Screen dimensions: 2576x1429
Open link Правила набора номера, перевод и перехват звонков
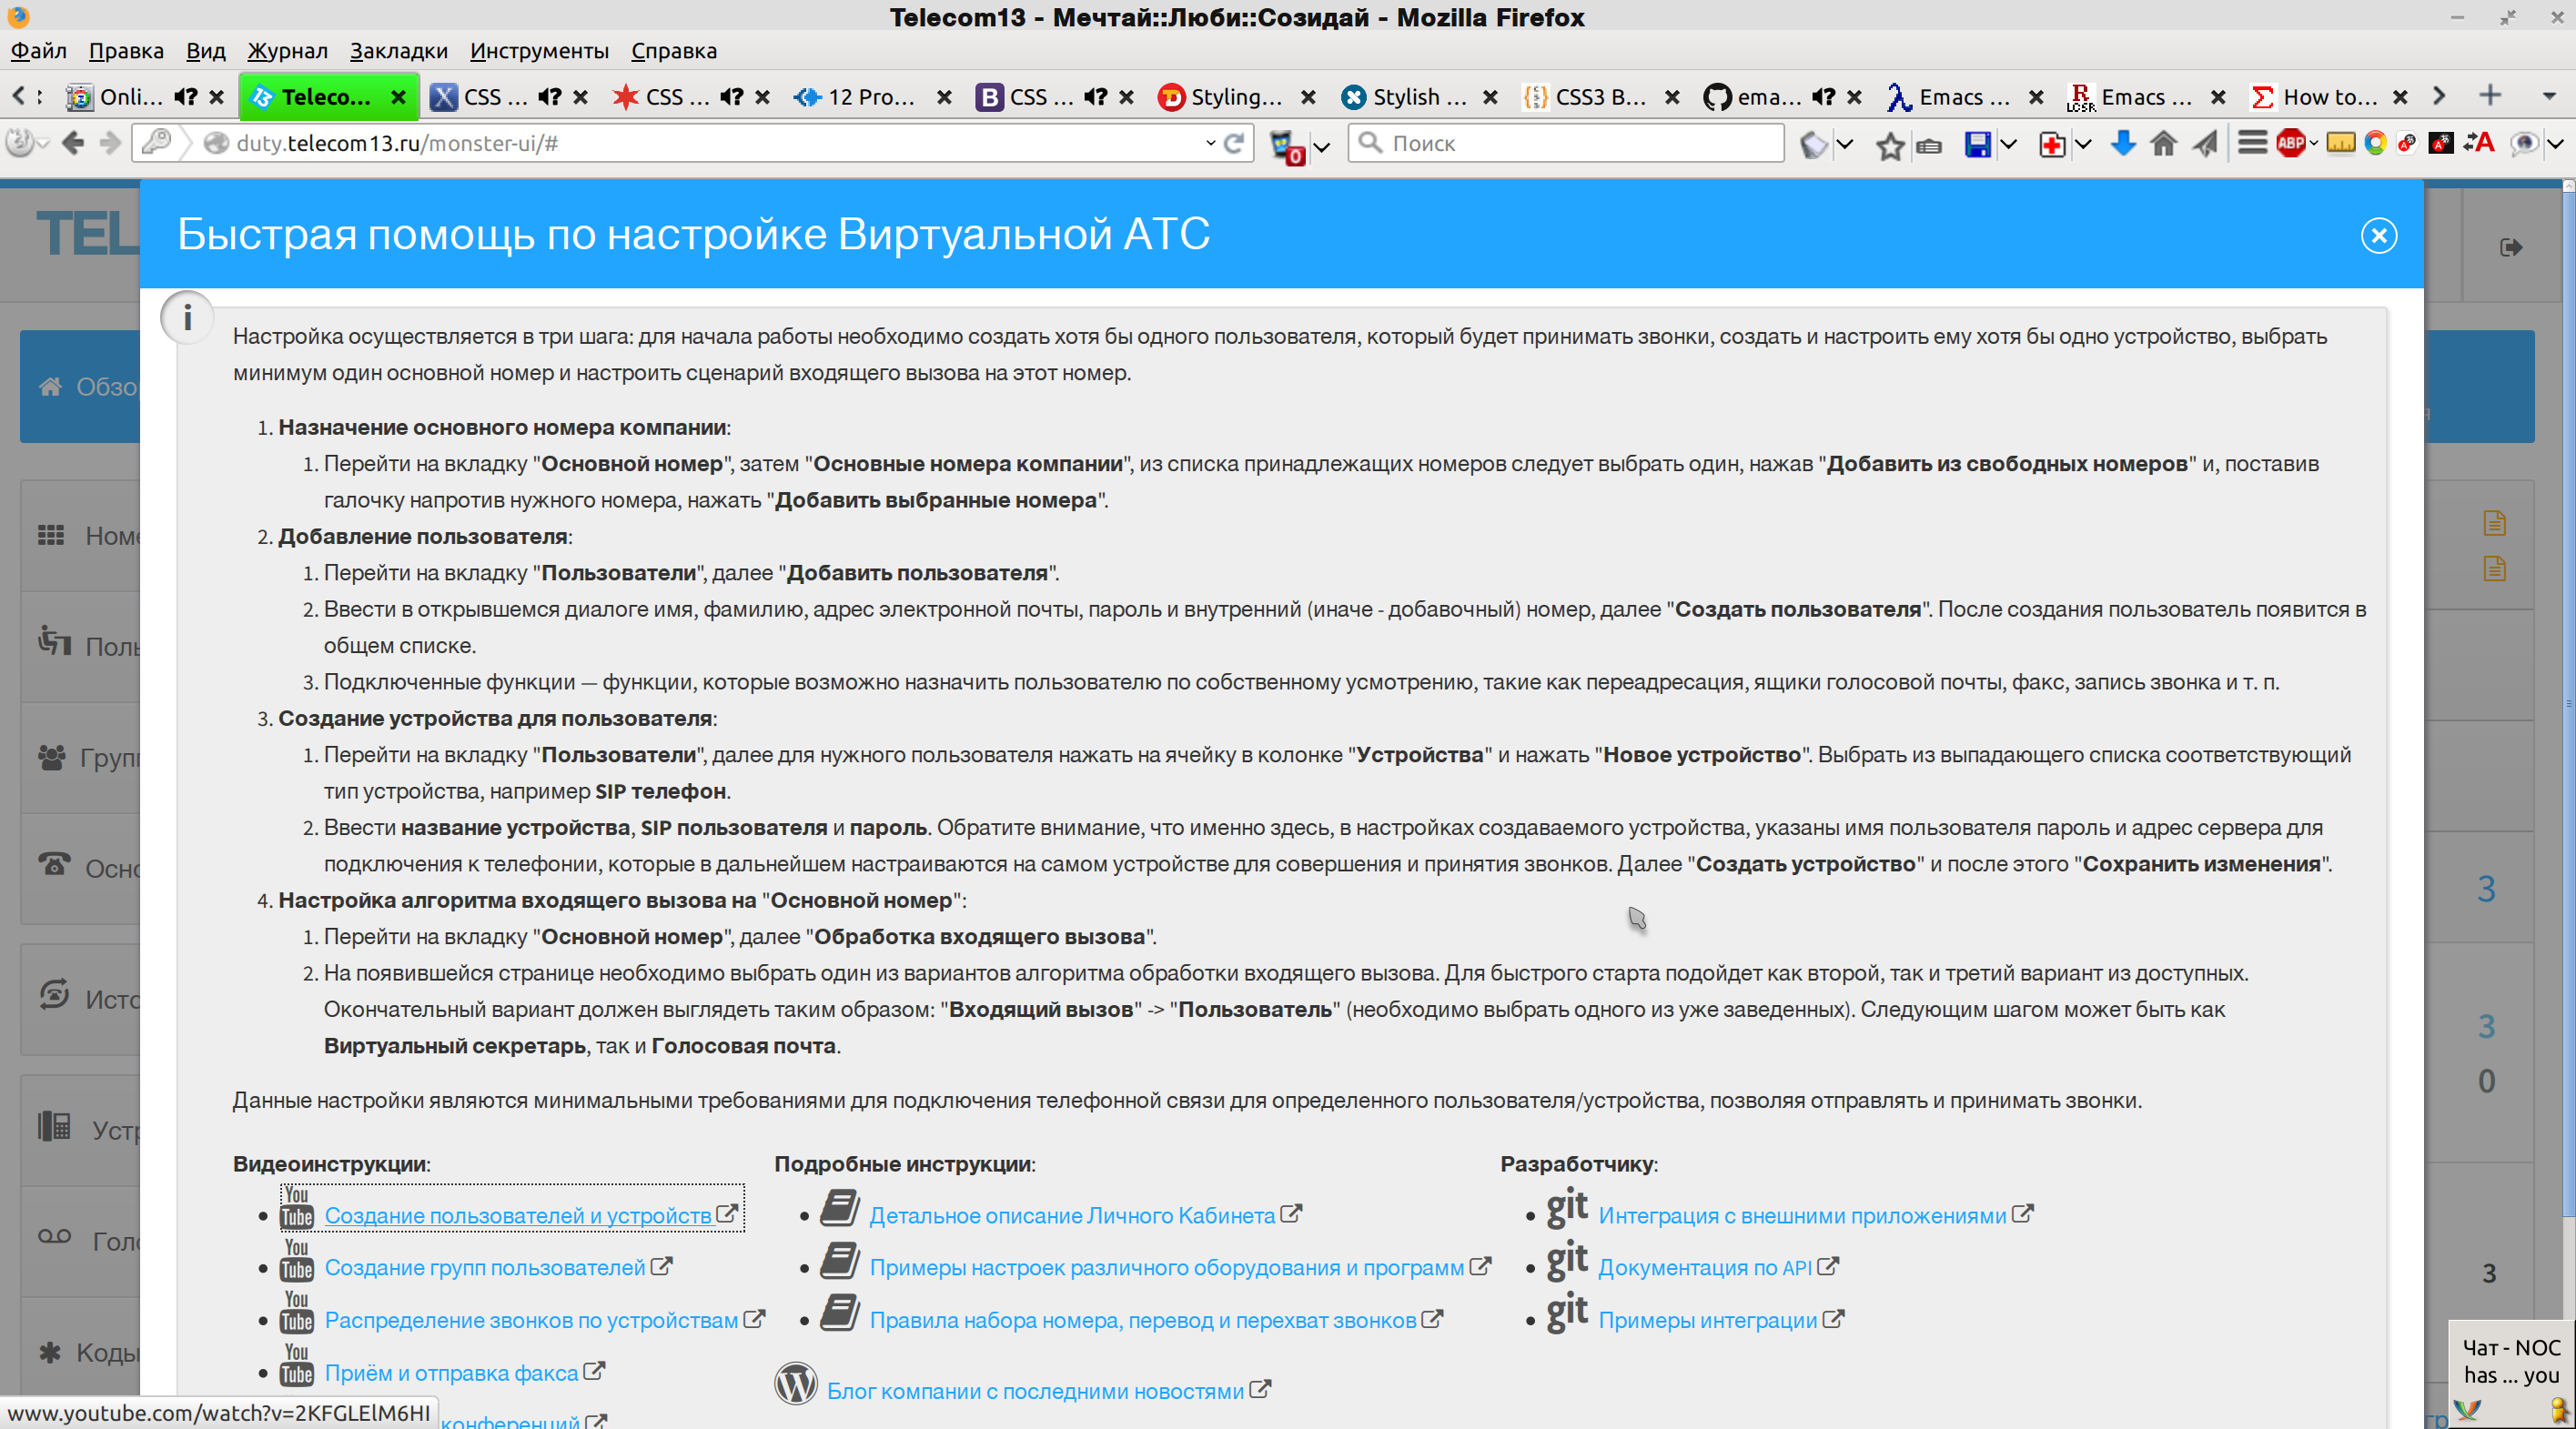pyautogui.click(x=1142, y=1321)
